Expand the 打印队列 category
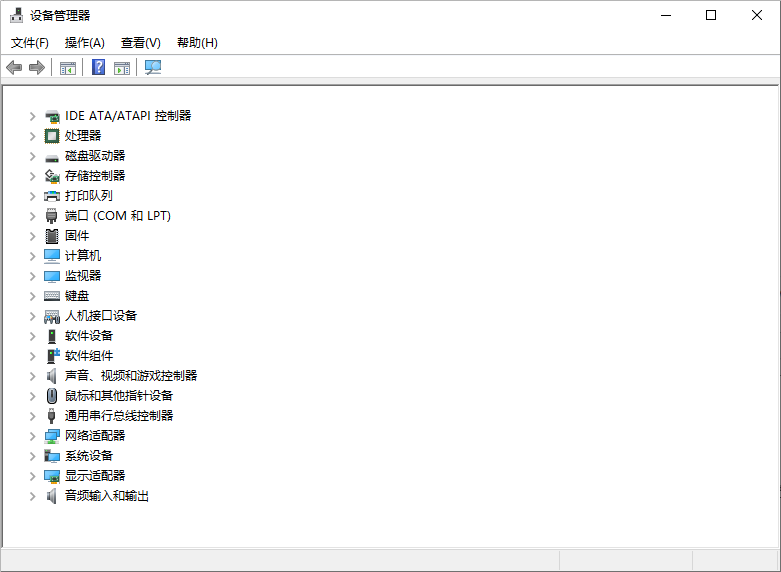 click(32, 196)
